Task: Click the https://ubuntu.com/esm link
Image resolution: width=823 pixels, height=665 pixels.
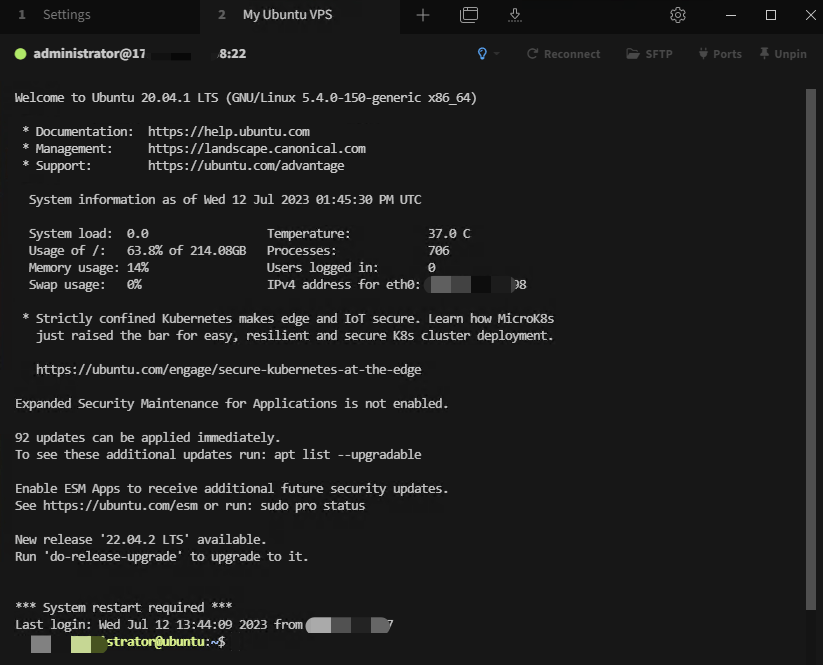Action: [120, 505]
